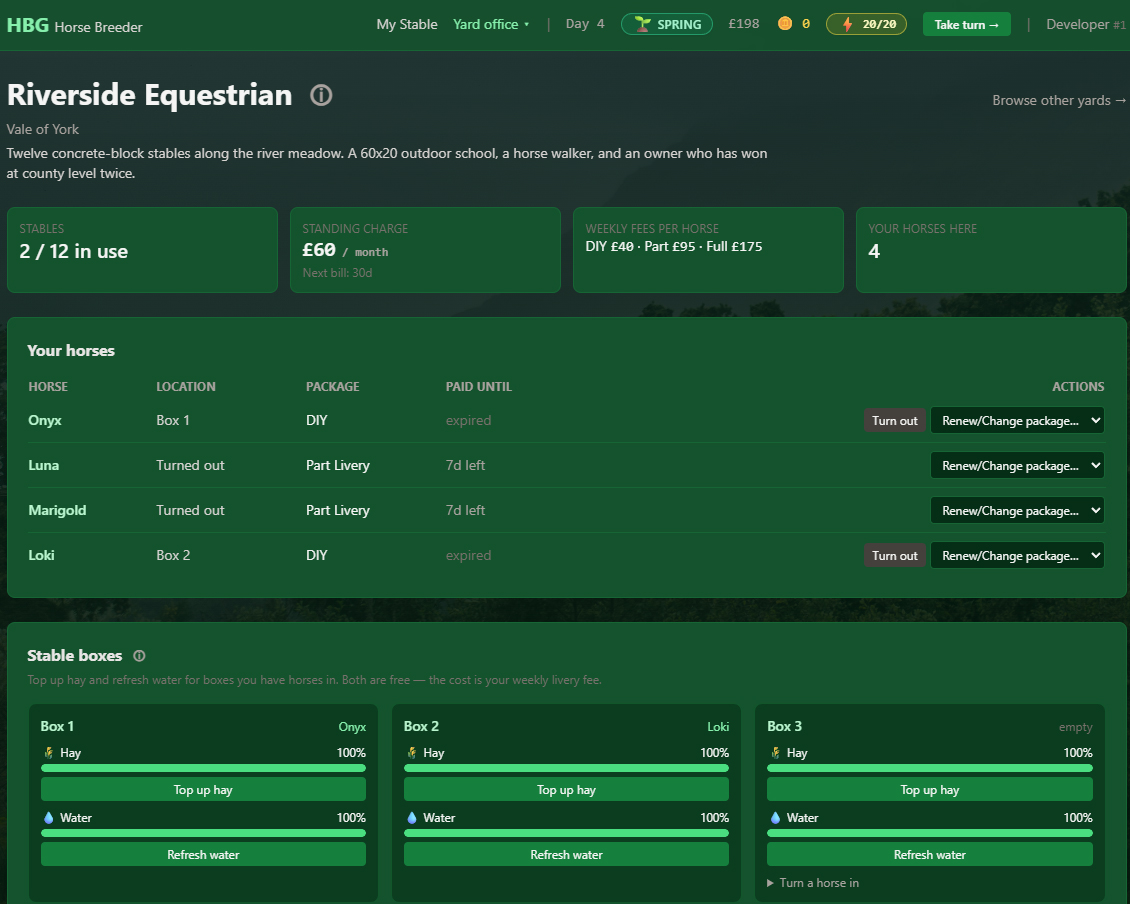Click the hay icon in Box 1
Screen dimensions: 1130x904
click(x=48, y=752)
